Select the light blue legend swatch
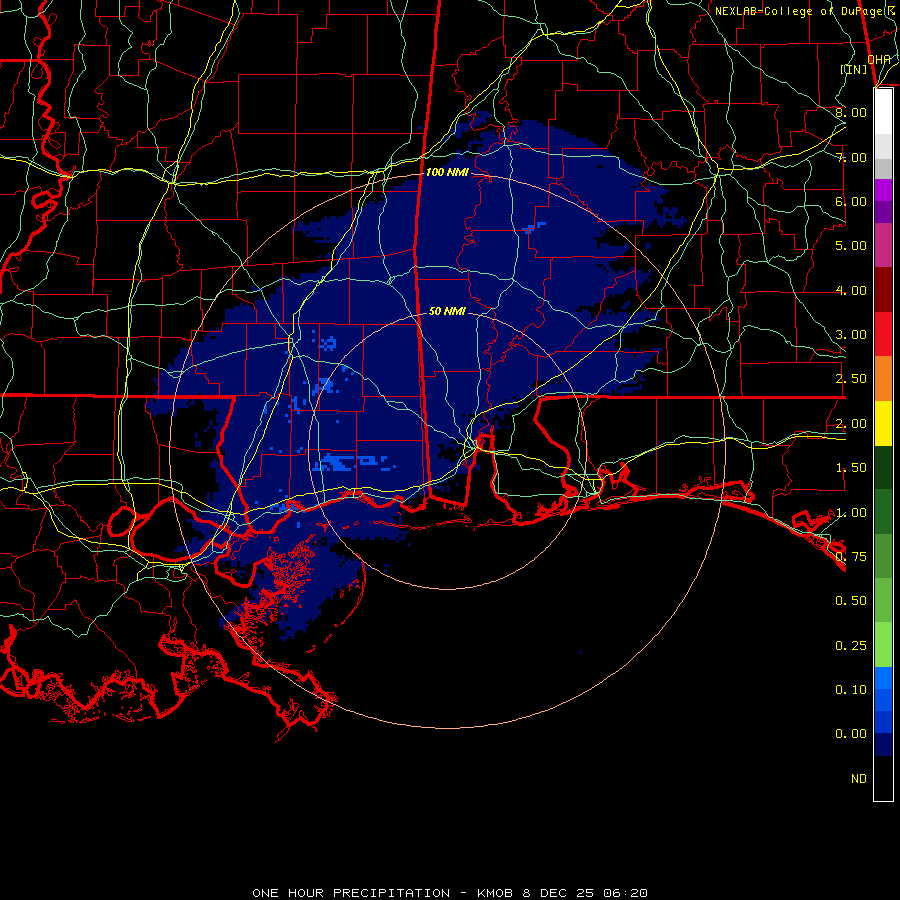This screenshot has width=900, height=900. [883, 678]
